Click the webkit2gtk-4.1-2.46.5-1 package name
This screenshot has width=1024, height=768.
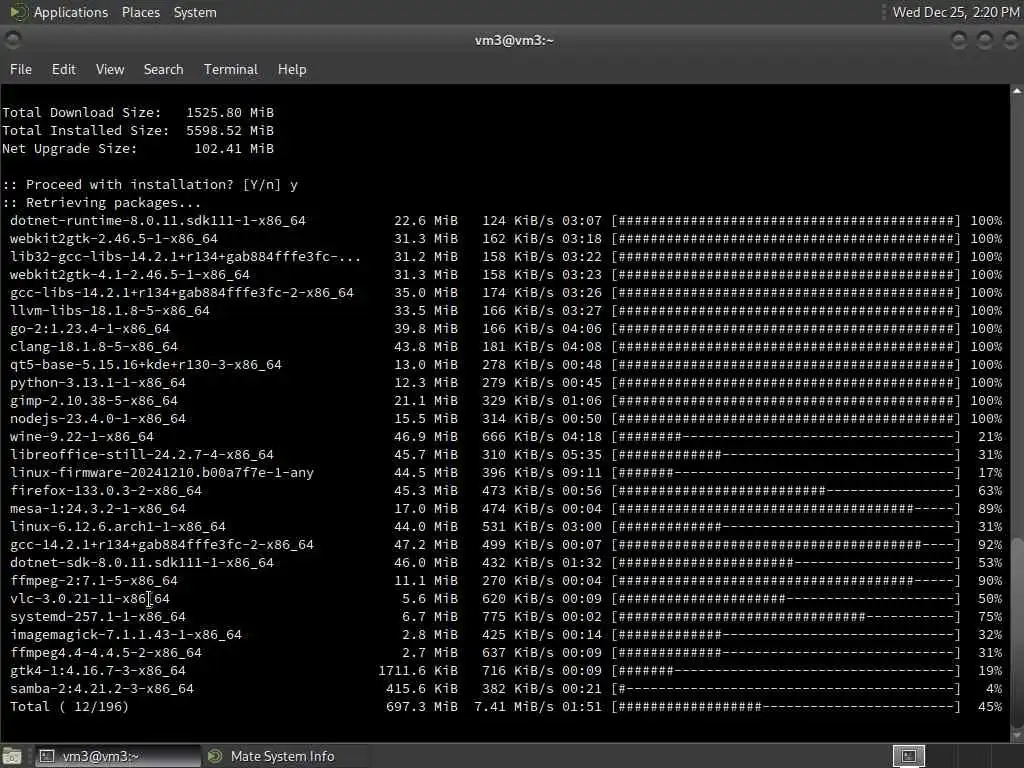129,274
